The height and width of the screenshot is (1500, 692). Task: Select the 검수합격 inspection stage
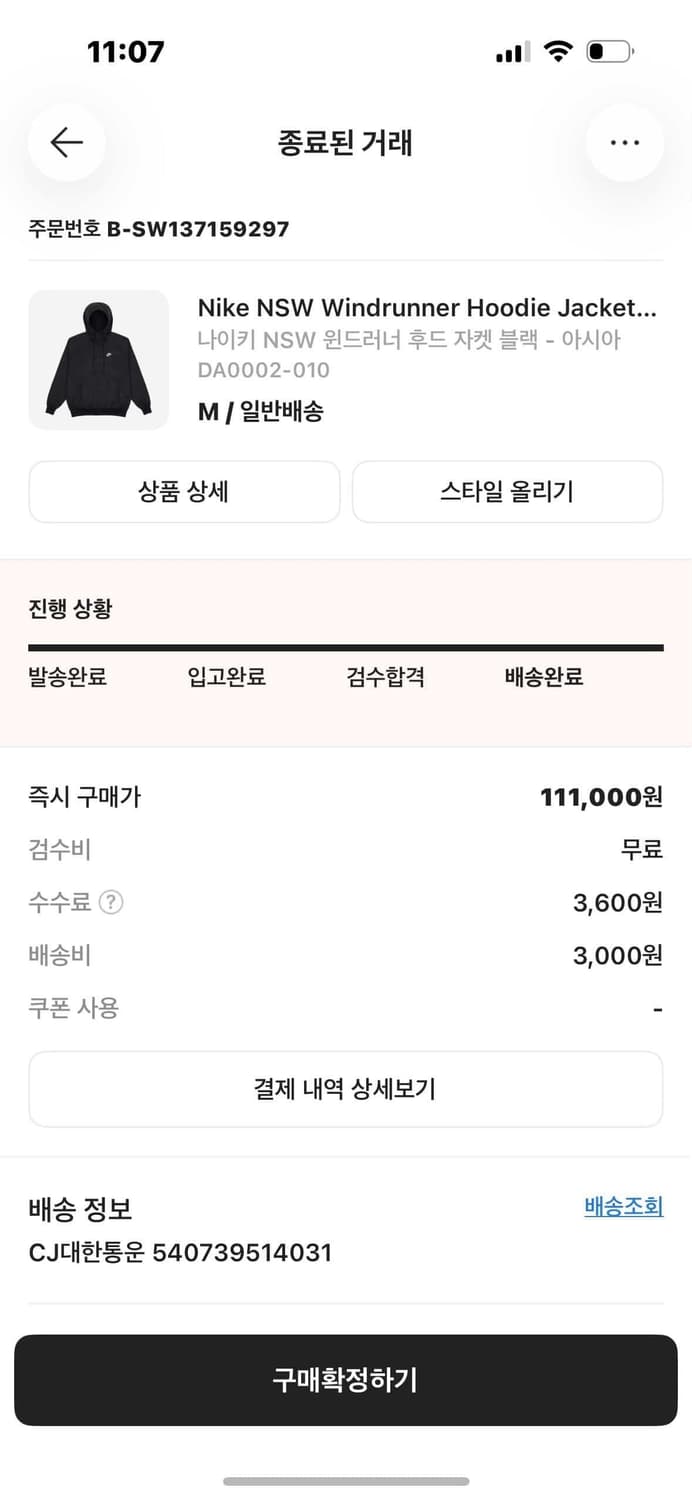tap(386, 677)
